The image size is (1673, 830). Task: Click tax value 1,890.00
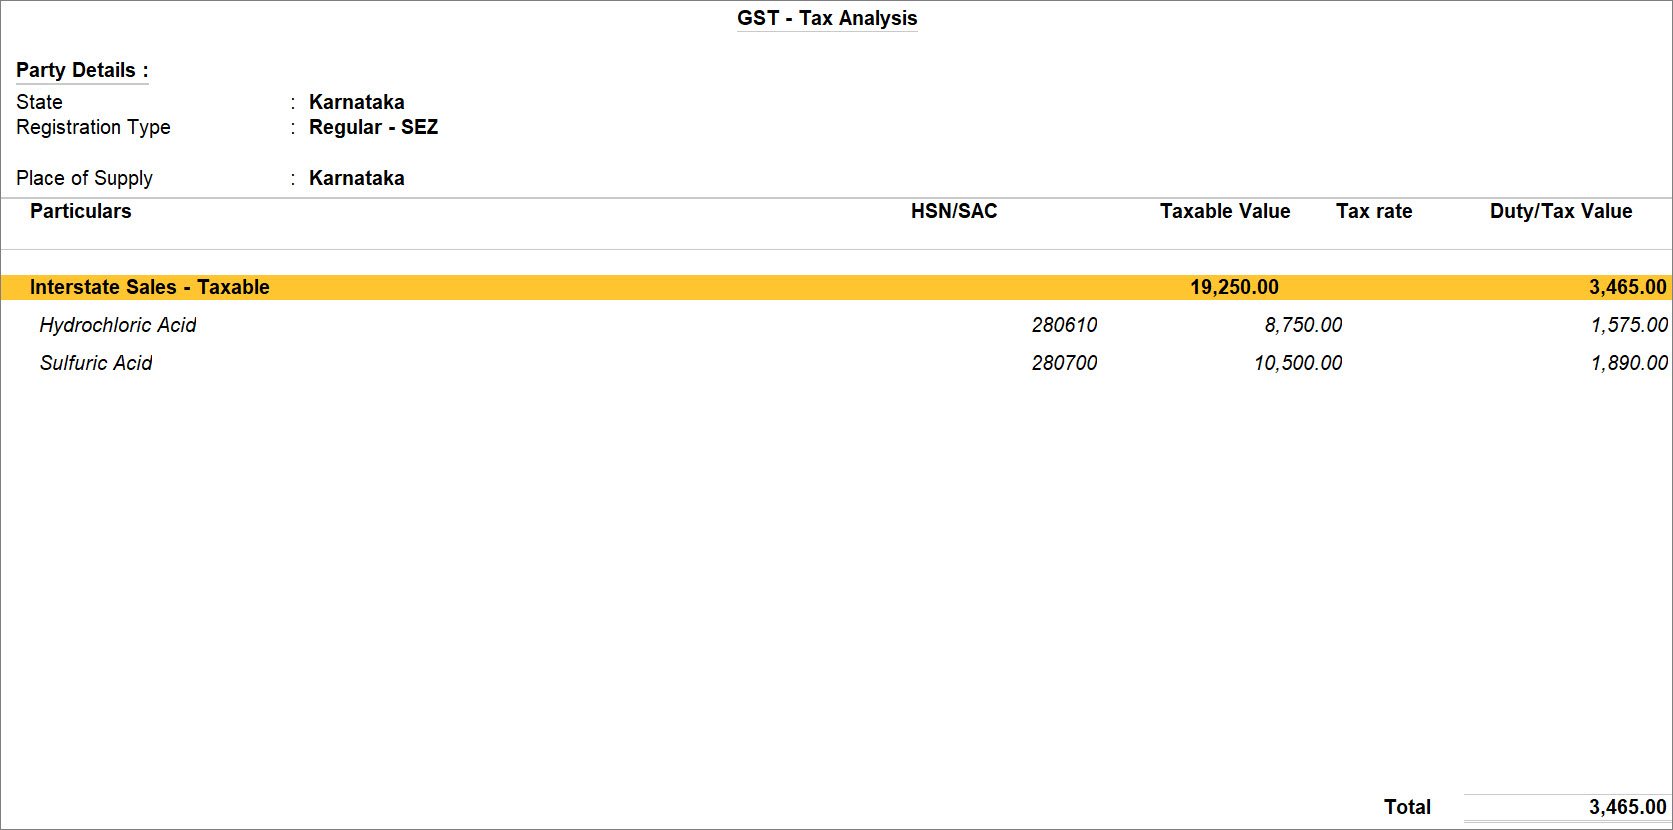[1629, 363]
